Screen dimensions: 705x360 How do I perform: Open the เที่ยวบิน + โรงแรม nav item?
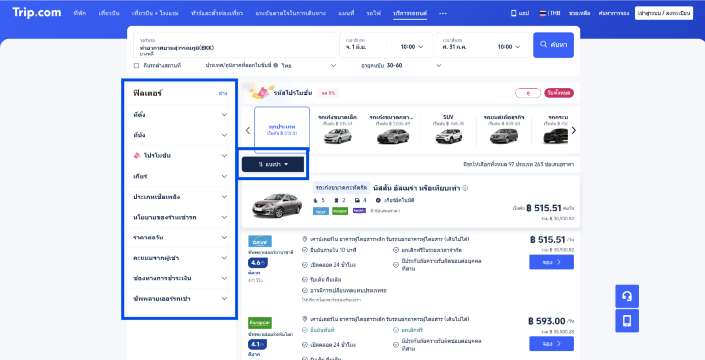(155, 13)
